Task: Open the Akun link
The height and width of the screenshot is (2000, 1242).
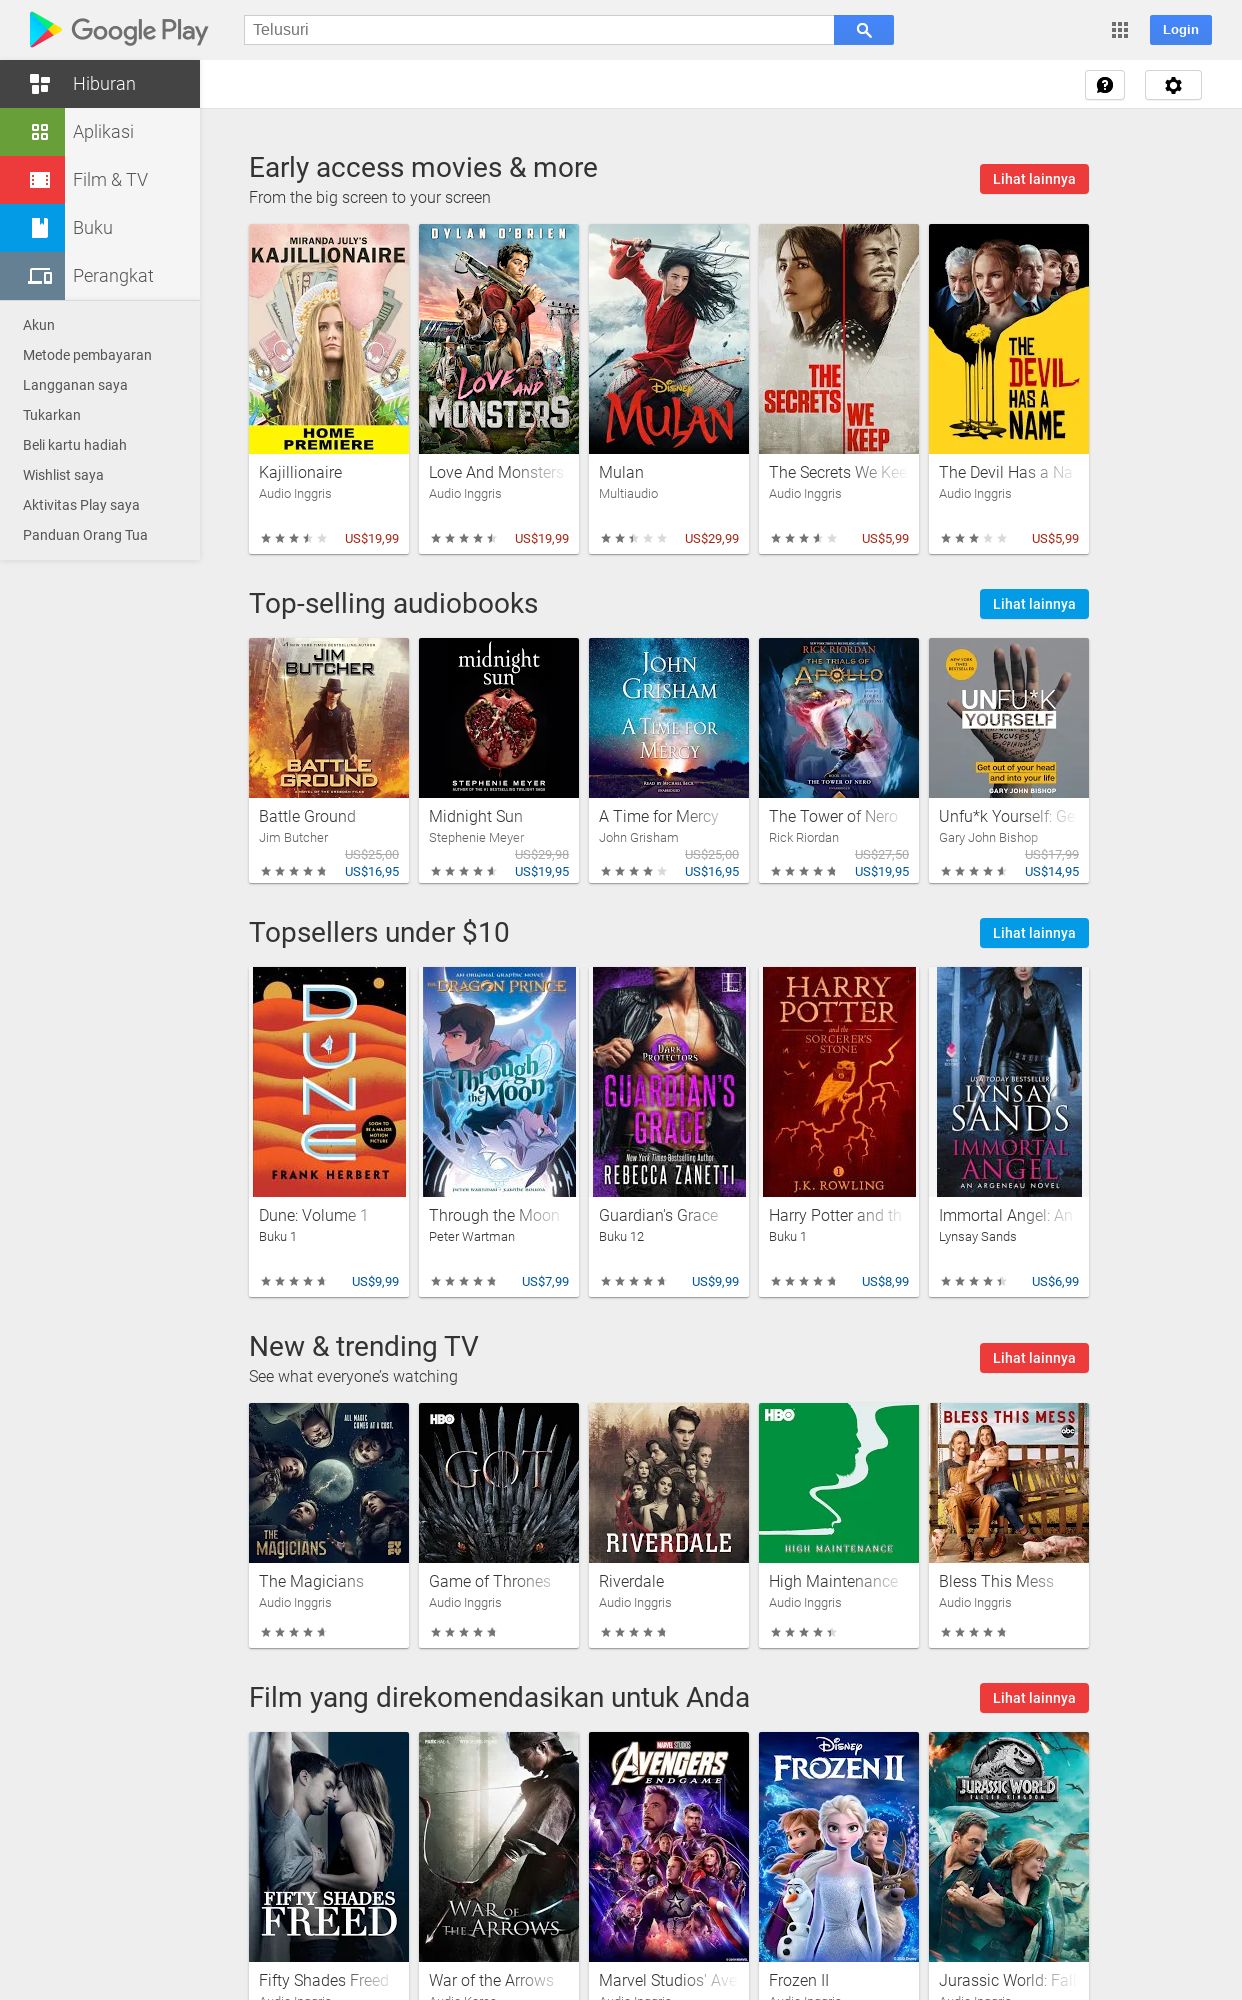Action: pos(39,325)
